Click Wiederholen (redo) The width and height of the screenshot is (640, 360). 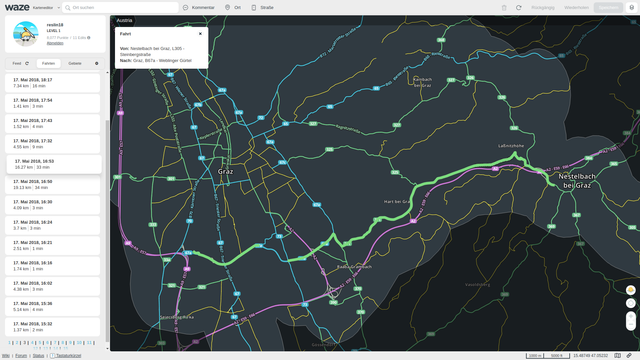coord(576,8)
